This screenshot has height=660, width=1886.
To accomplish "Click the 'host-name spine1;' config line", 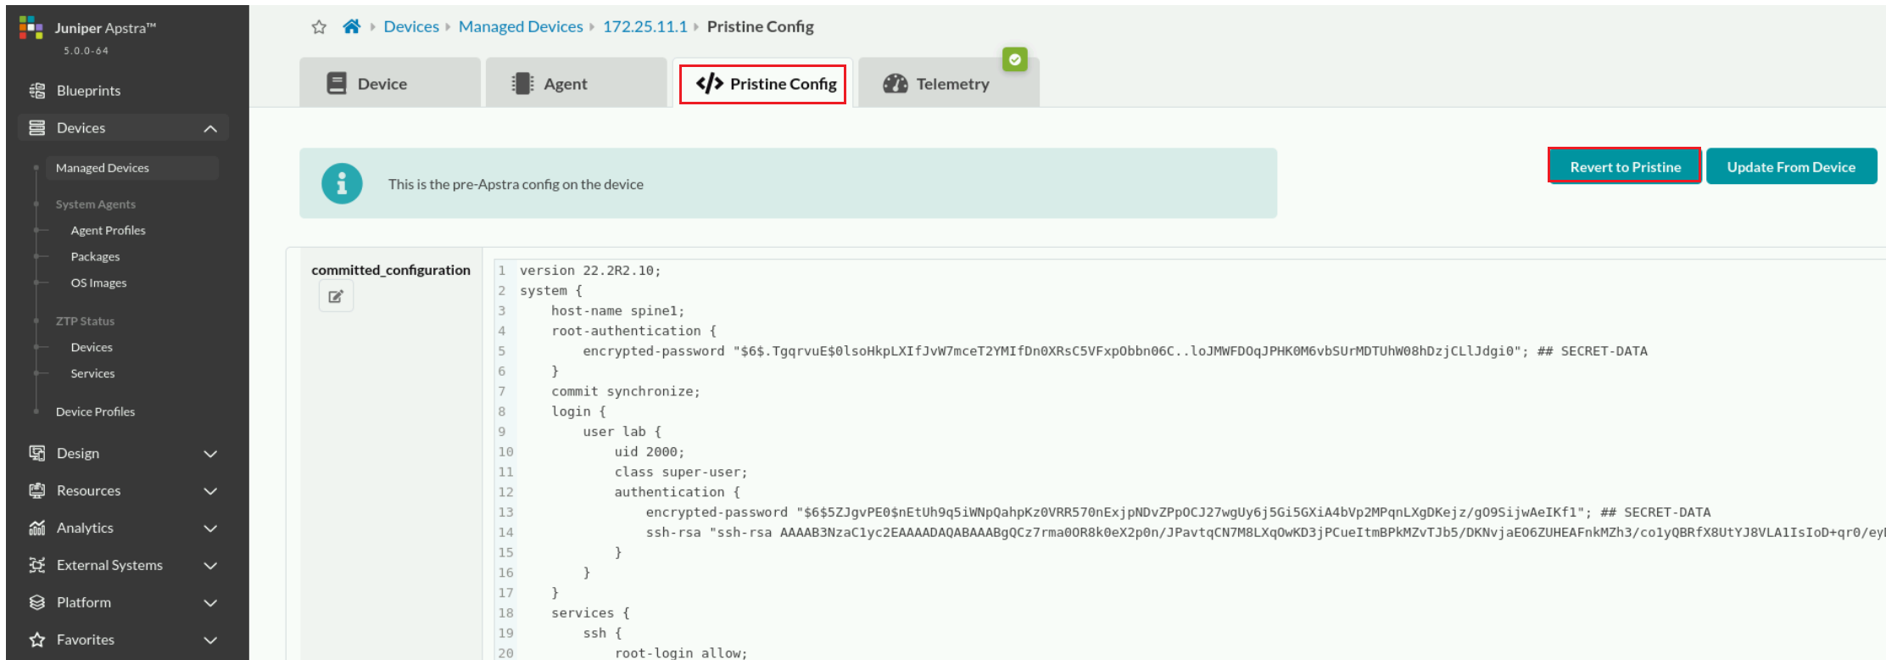I will (617, 311).
